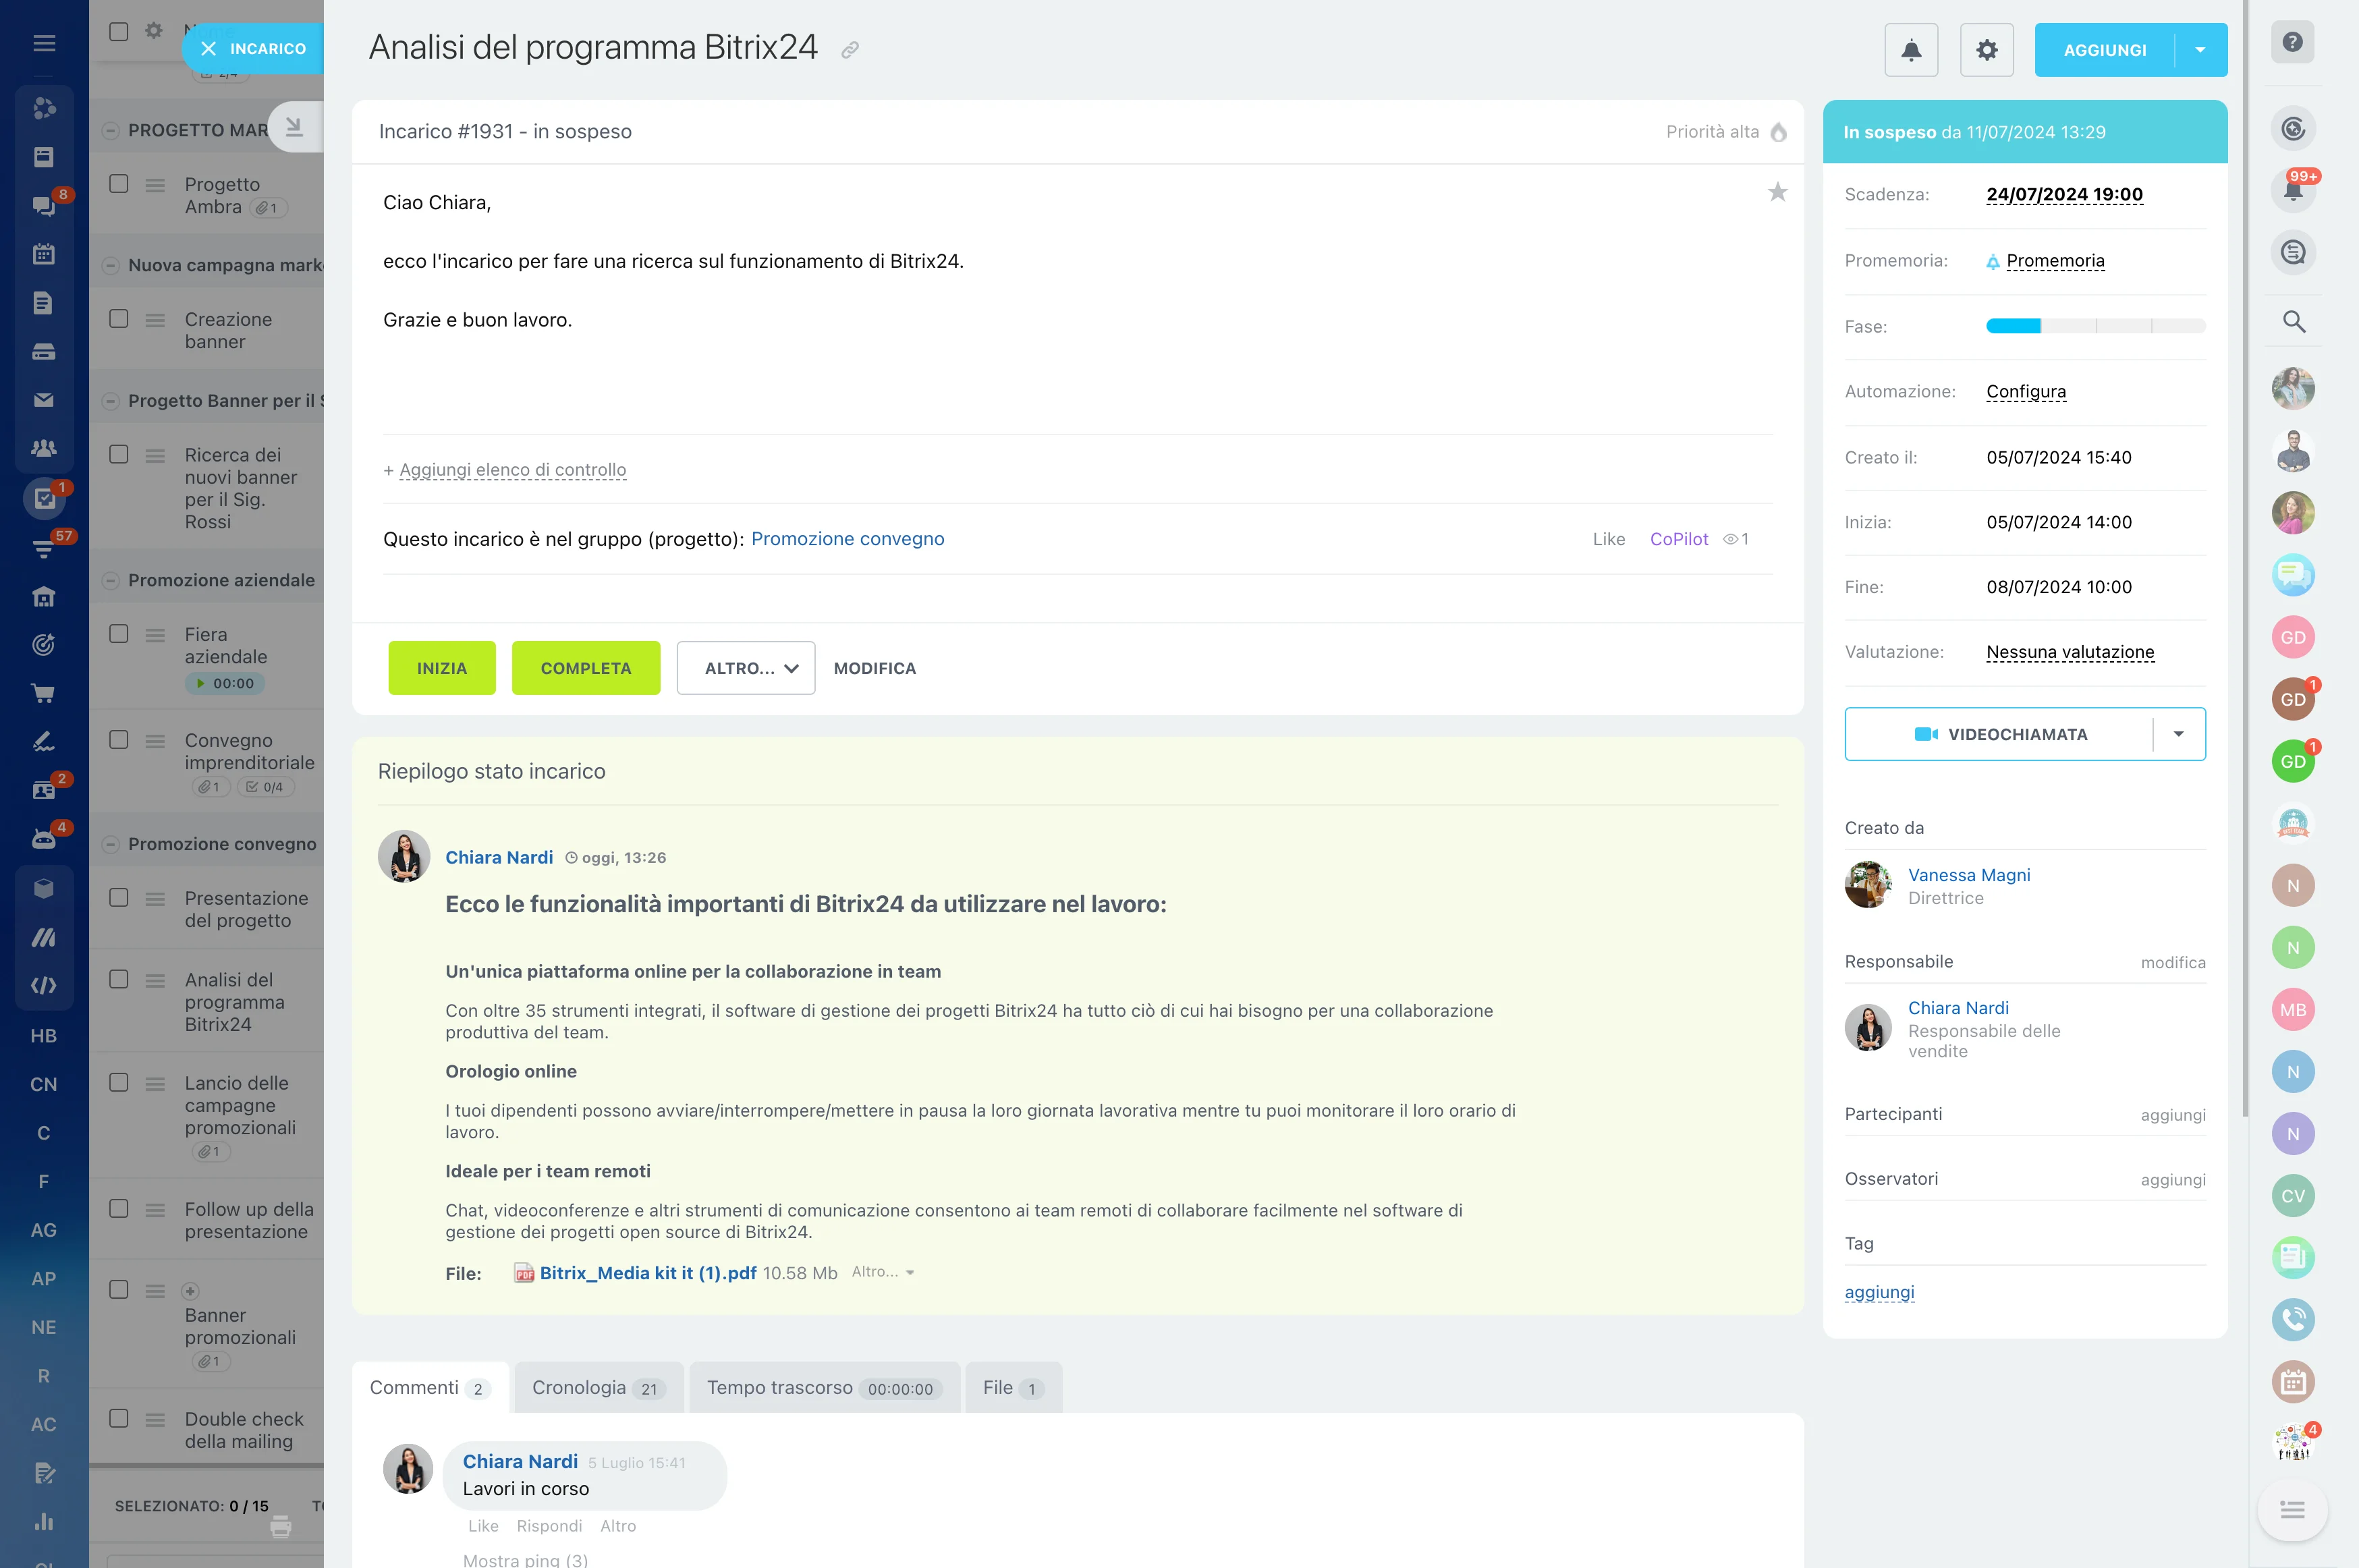Open the Calendar icon in left sidebar

pyautogui.click(x=44, y=254)
